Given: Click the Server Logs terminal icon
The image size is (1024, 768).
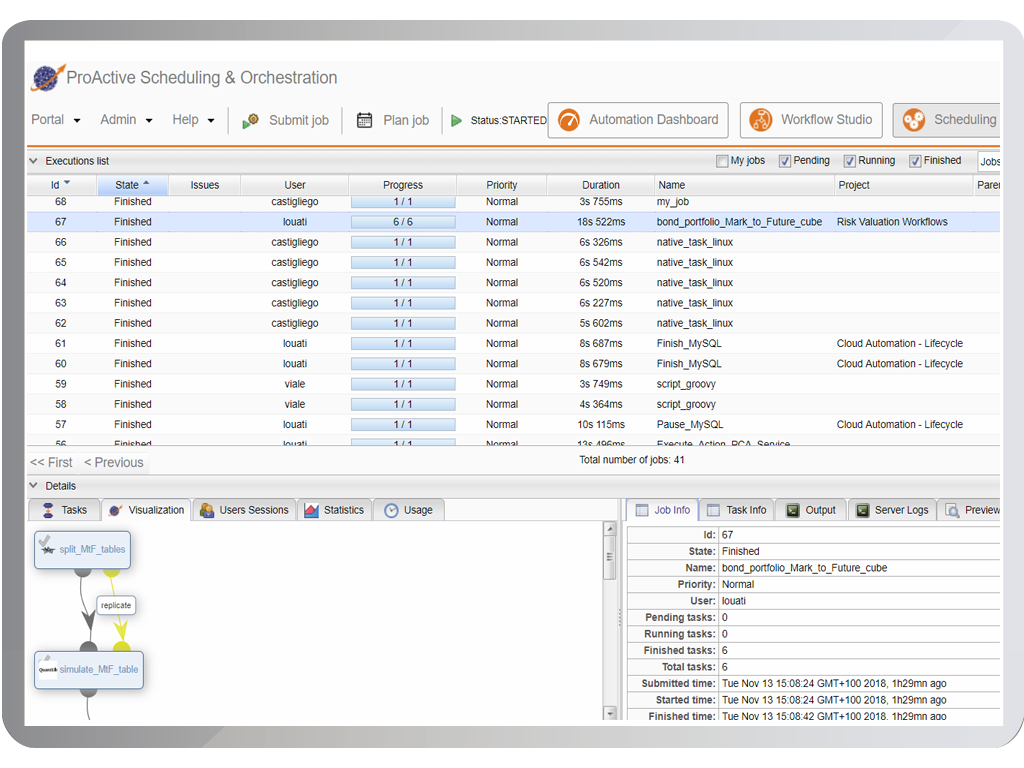Looking at the screenshot, I should point(863,510).
